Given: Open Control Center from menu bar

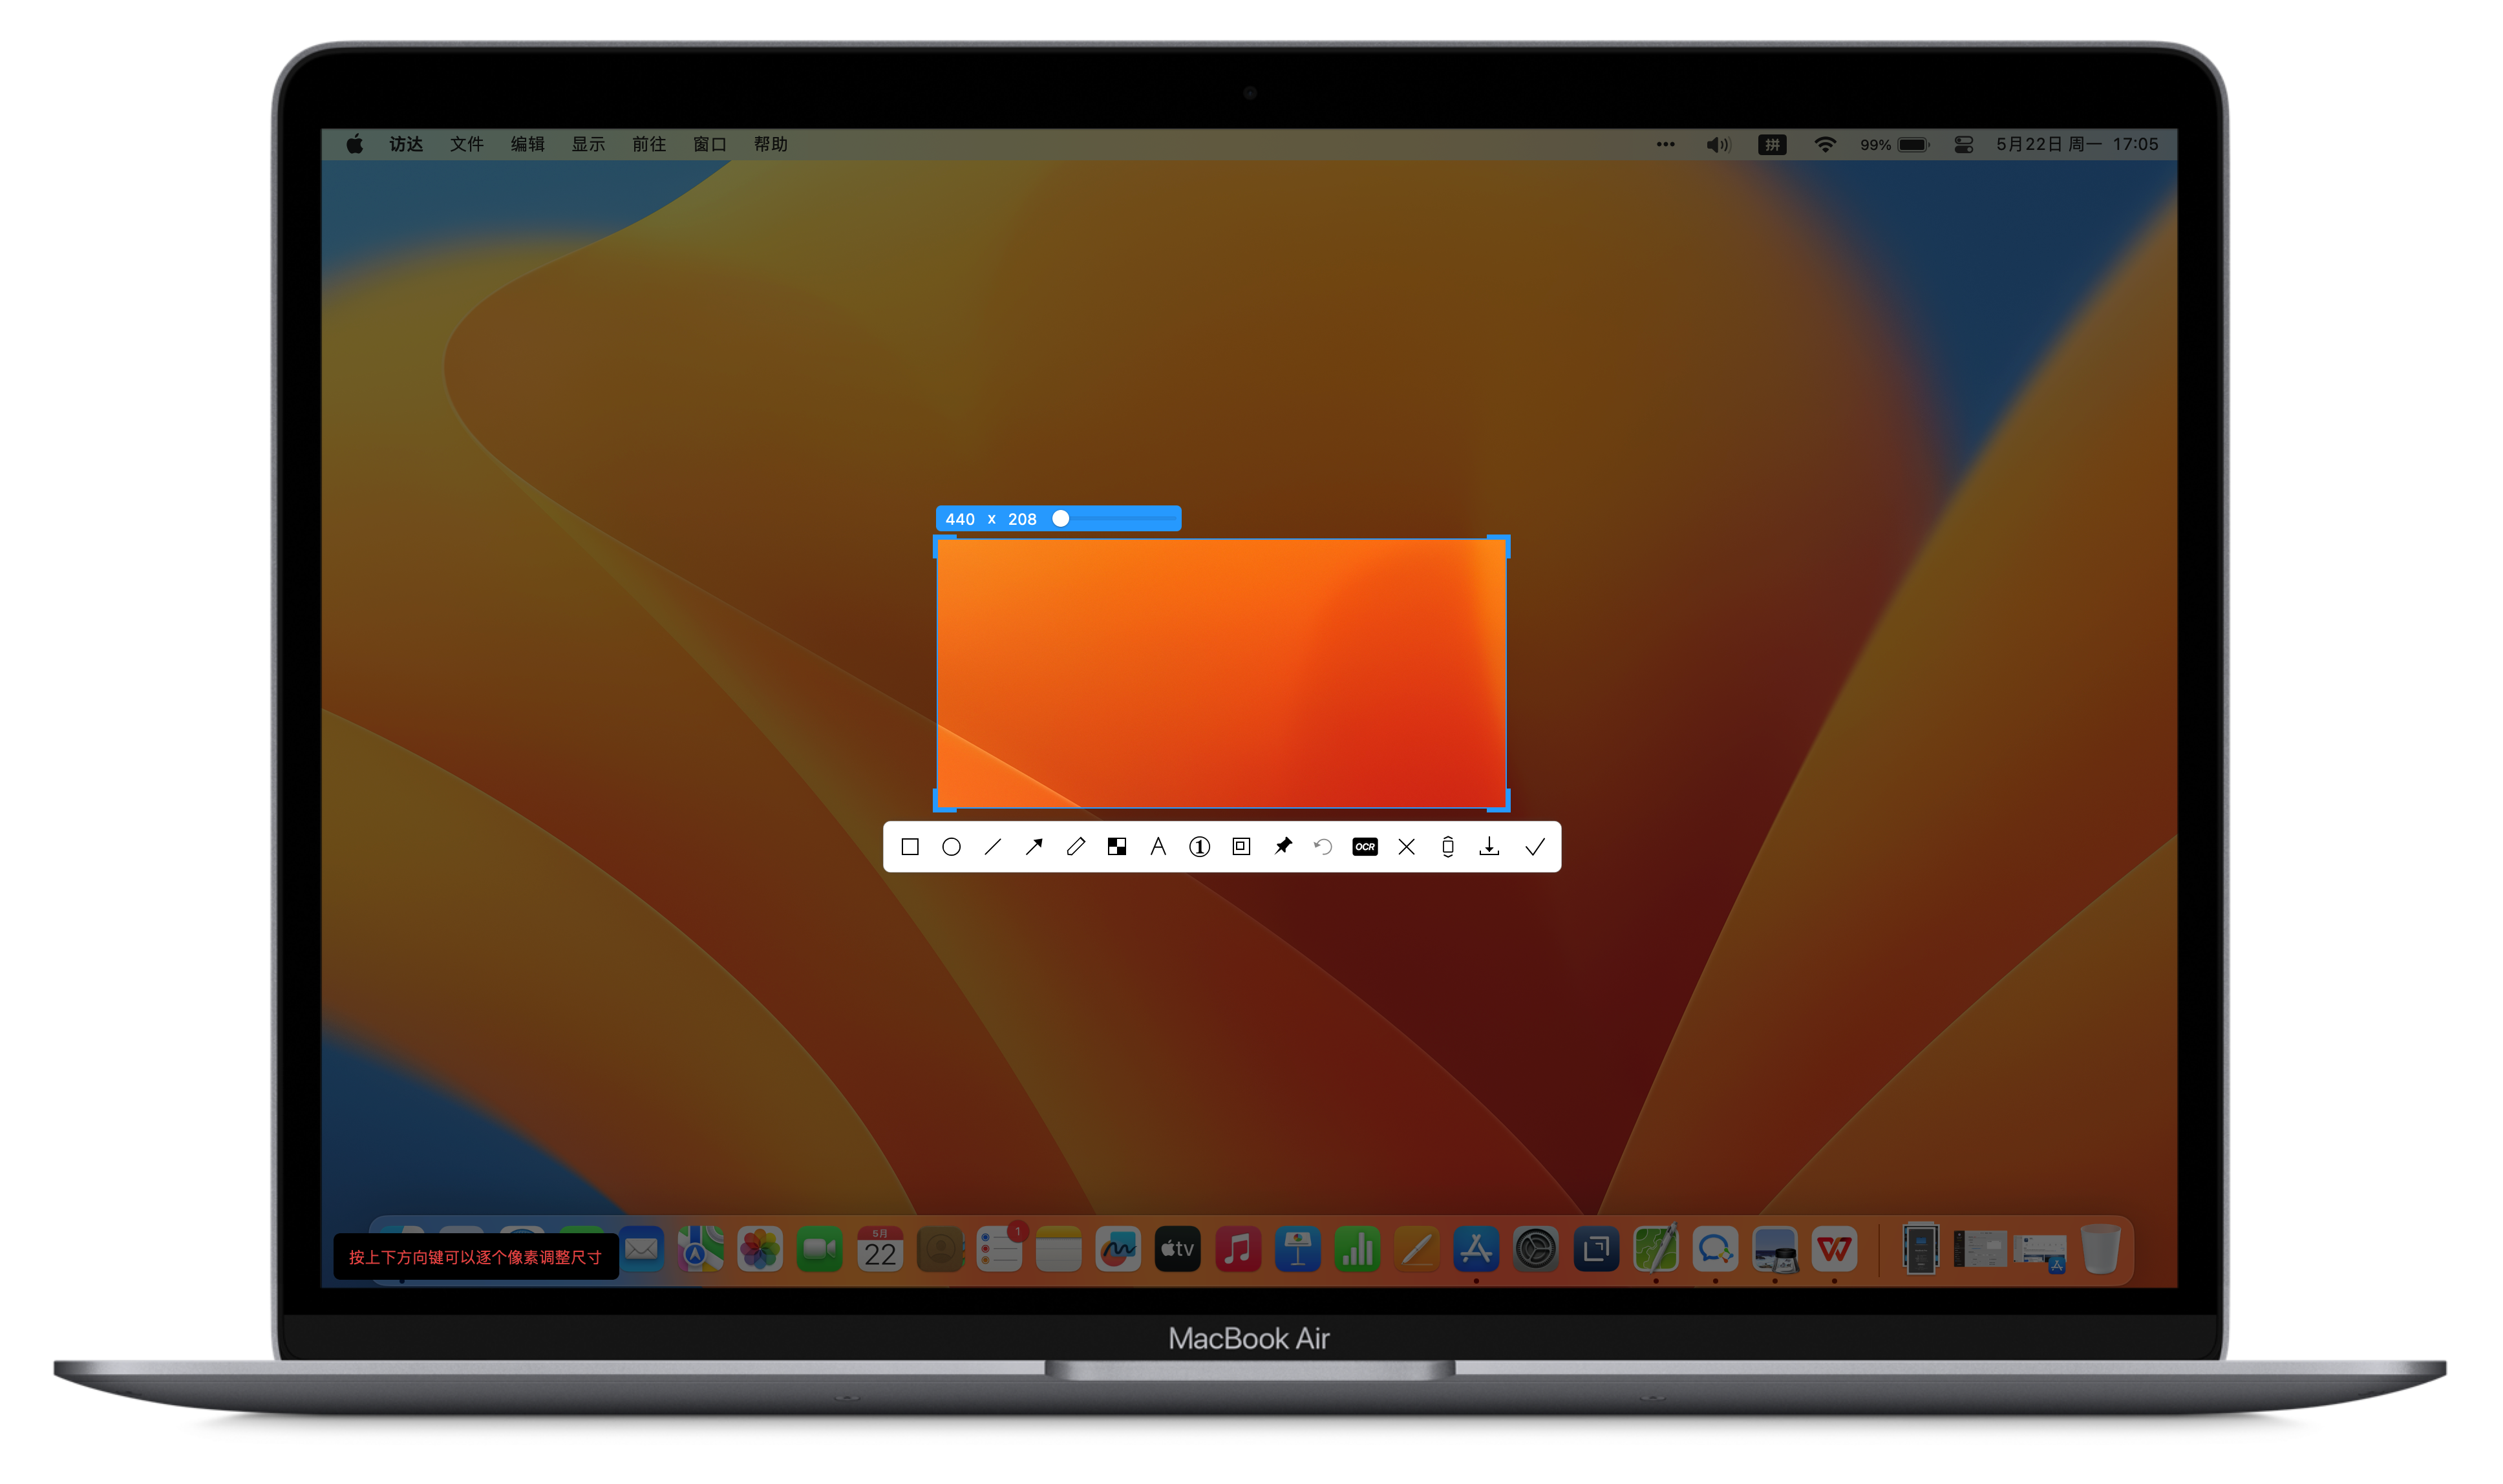Looking at the screenshot, I should tap(1964, 145).
